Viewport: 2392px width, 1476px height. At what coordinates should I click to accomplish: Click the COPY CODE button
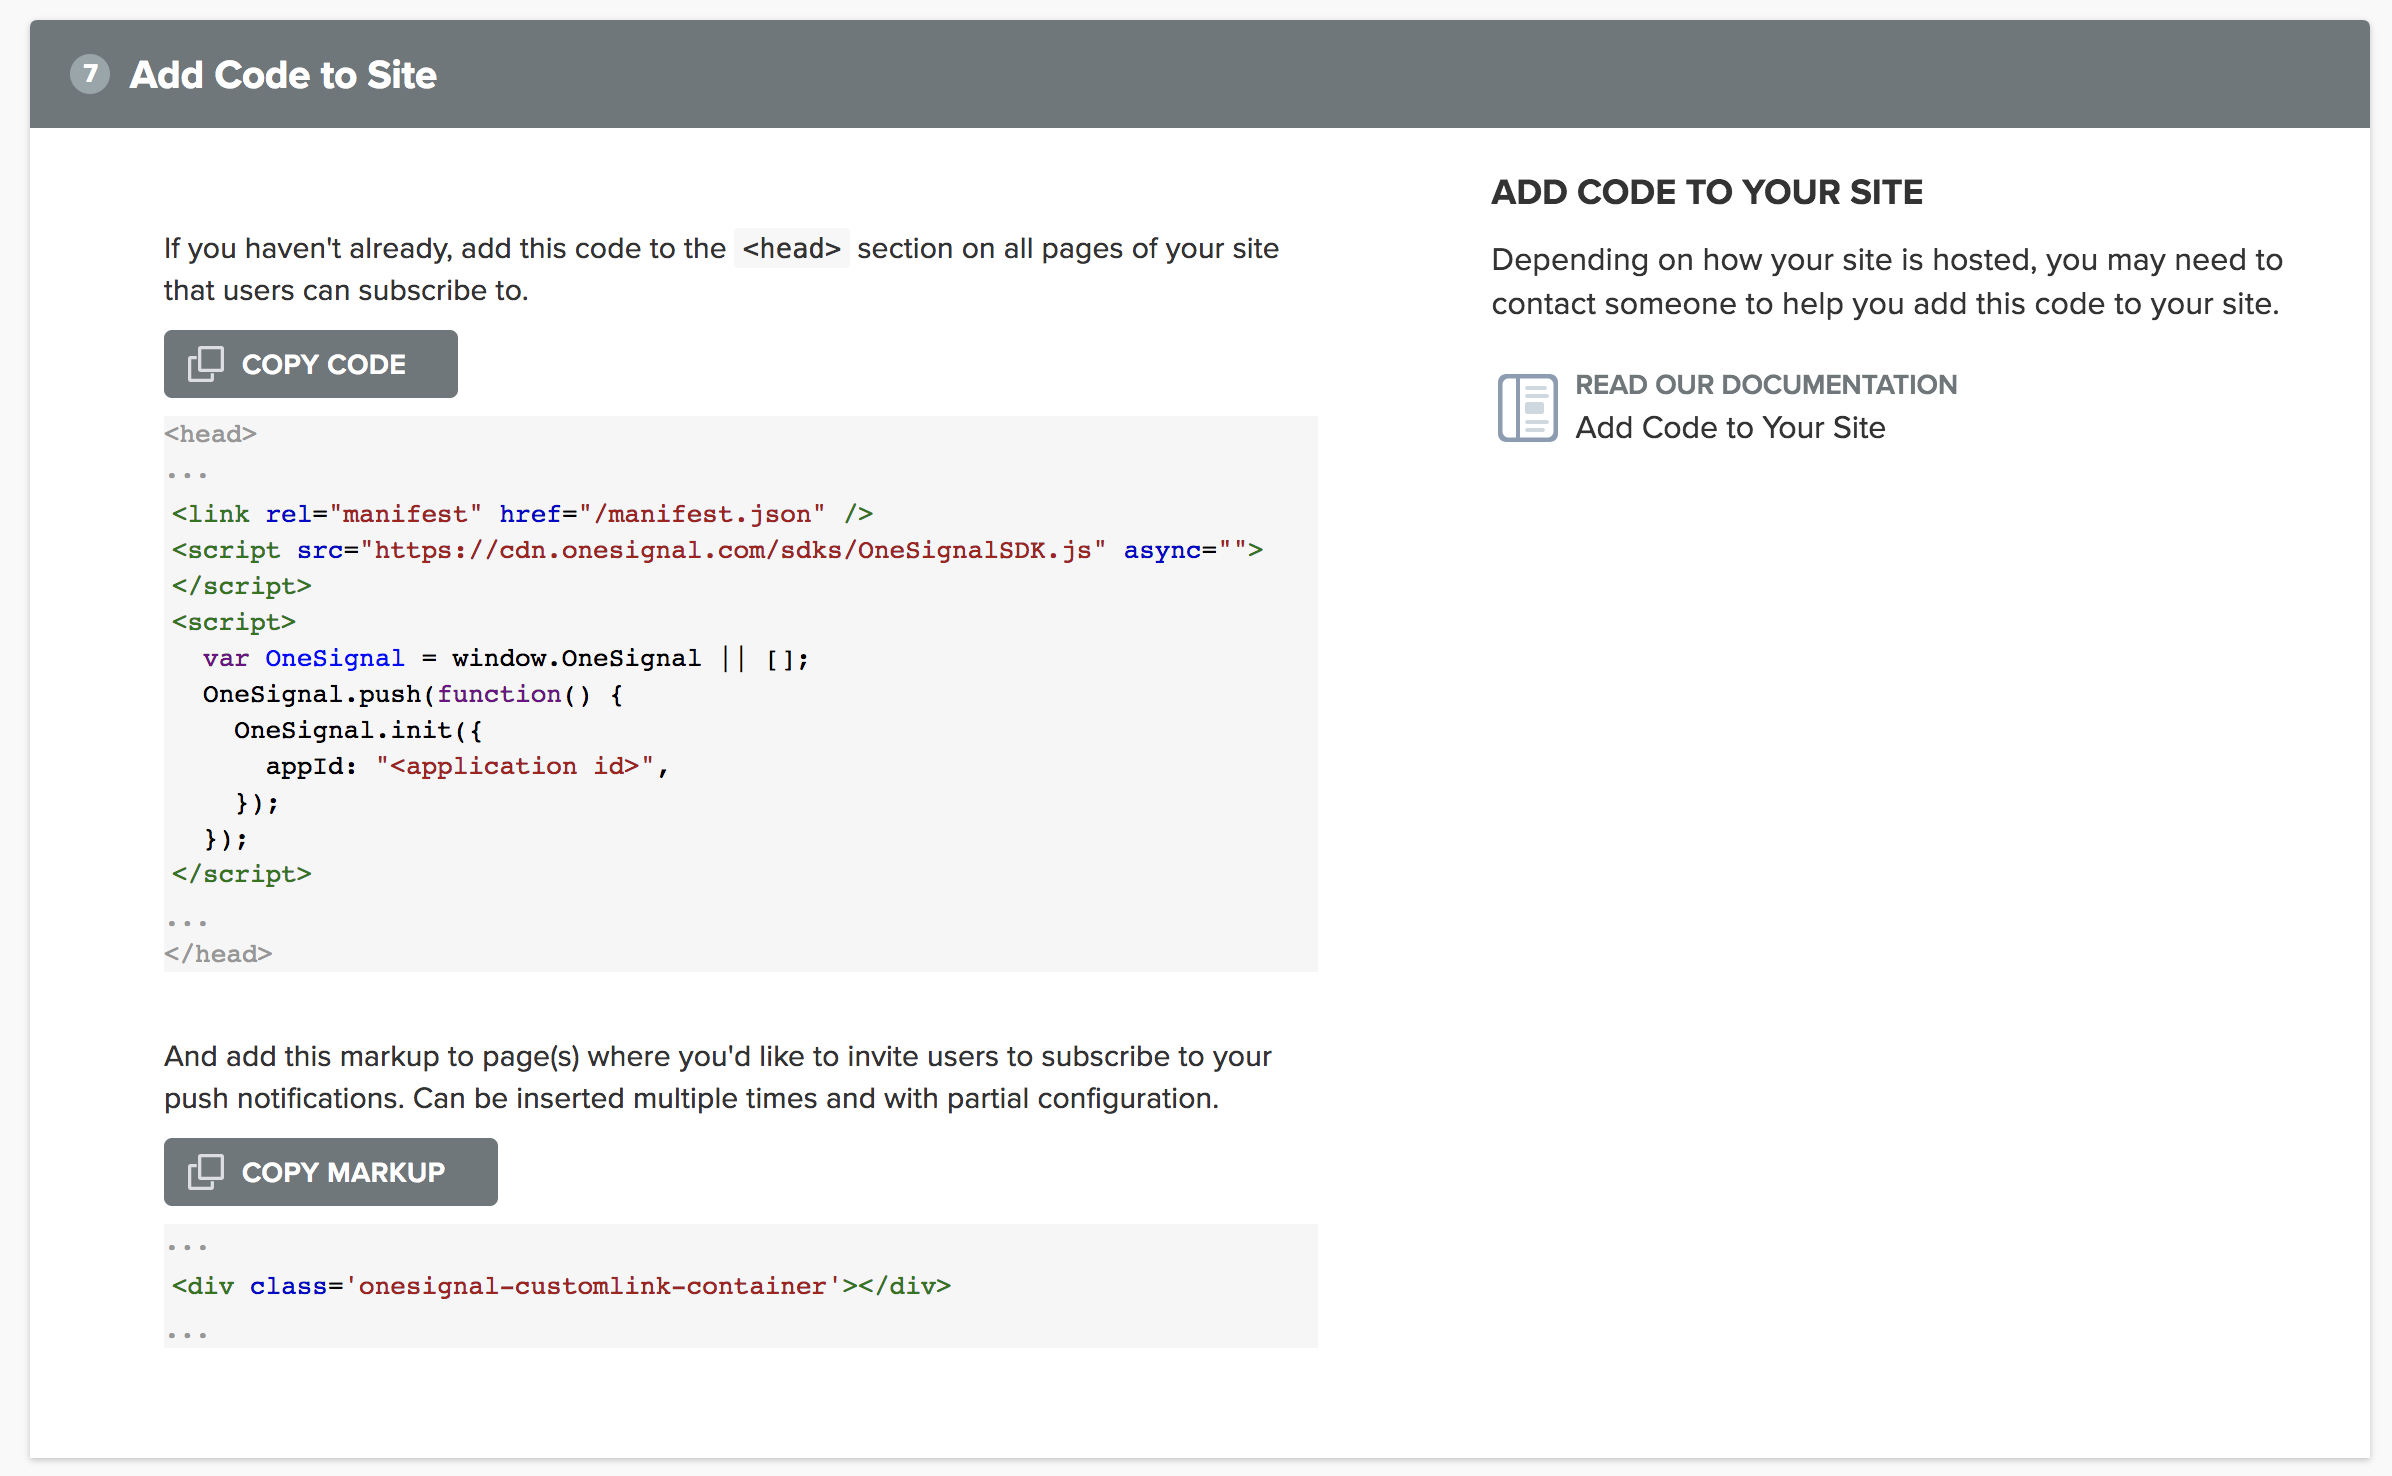coord(310,364)
